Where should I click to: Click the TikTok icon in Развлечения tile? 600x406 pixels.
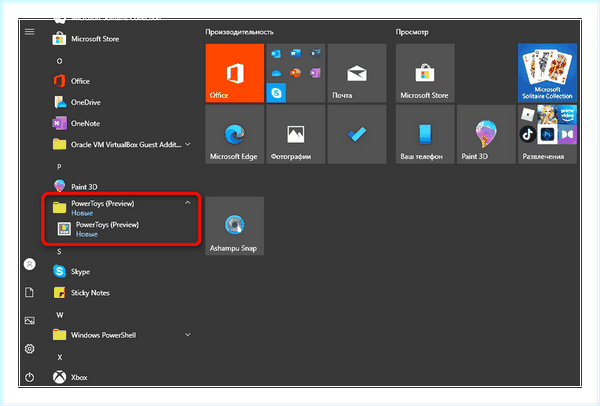tap(528, 134)
